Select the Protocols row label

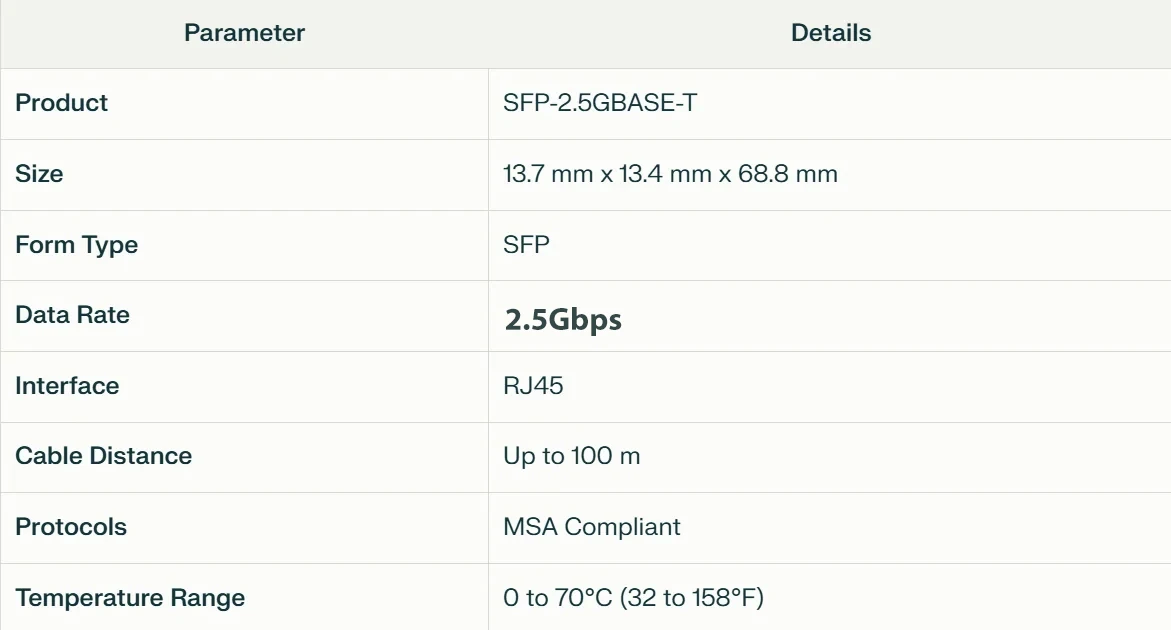pyautogui.click(x=71, y=527)
